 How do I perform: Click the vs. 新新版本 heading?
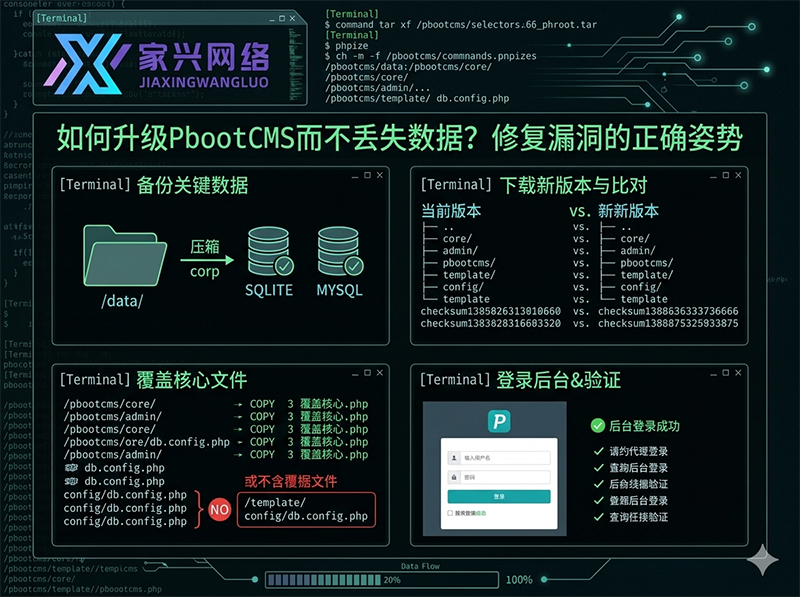[614, 211]
